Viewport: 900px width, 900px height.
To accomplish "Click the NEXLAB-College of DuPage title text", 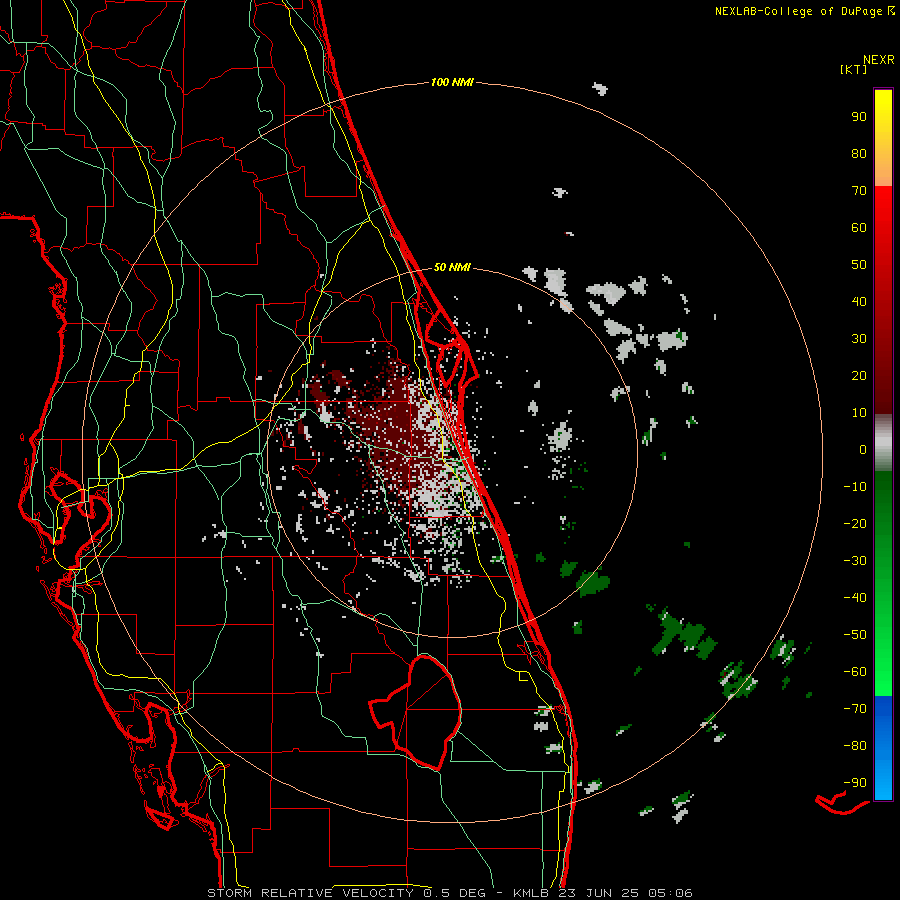I will (x=798, y=11).
